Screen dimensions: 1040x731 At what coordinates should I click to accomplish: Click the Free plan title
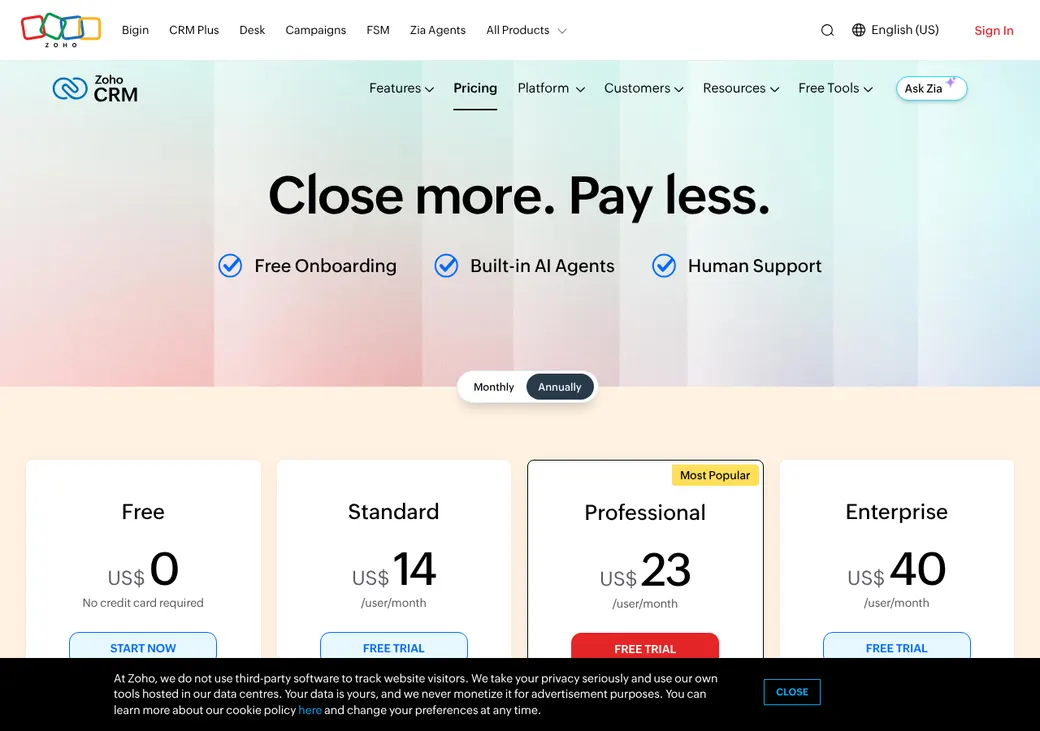tap(143, 511)
